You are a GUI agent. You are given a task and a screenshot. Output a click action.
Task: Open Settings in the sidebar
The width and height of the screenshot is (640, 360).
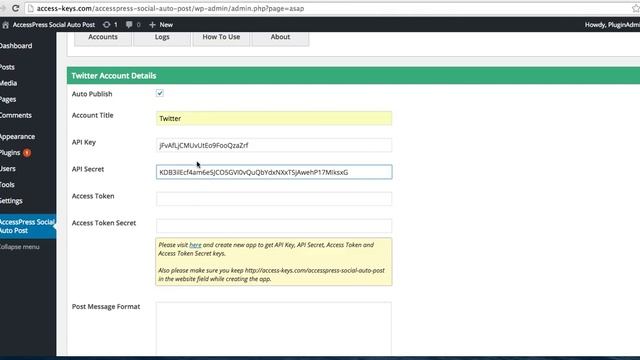click(11, 201)
